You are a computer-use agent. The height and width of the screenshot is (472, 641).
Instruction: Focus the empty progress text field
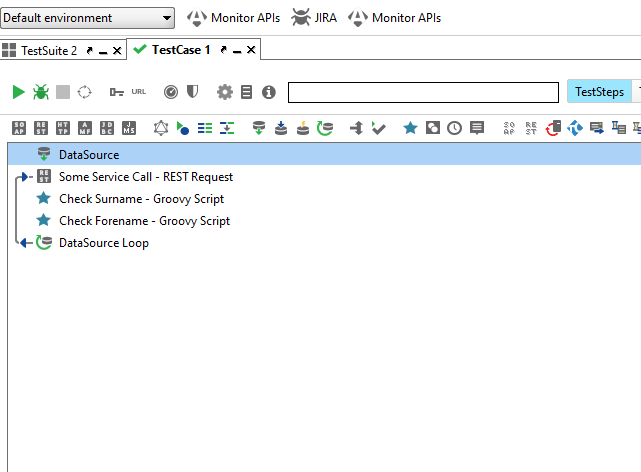(x=423, y=92)
